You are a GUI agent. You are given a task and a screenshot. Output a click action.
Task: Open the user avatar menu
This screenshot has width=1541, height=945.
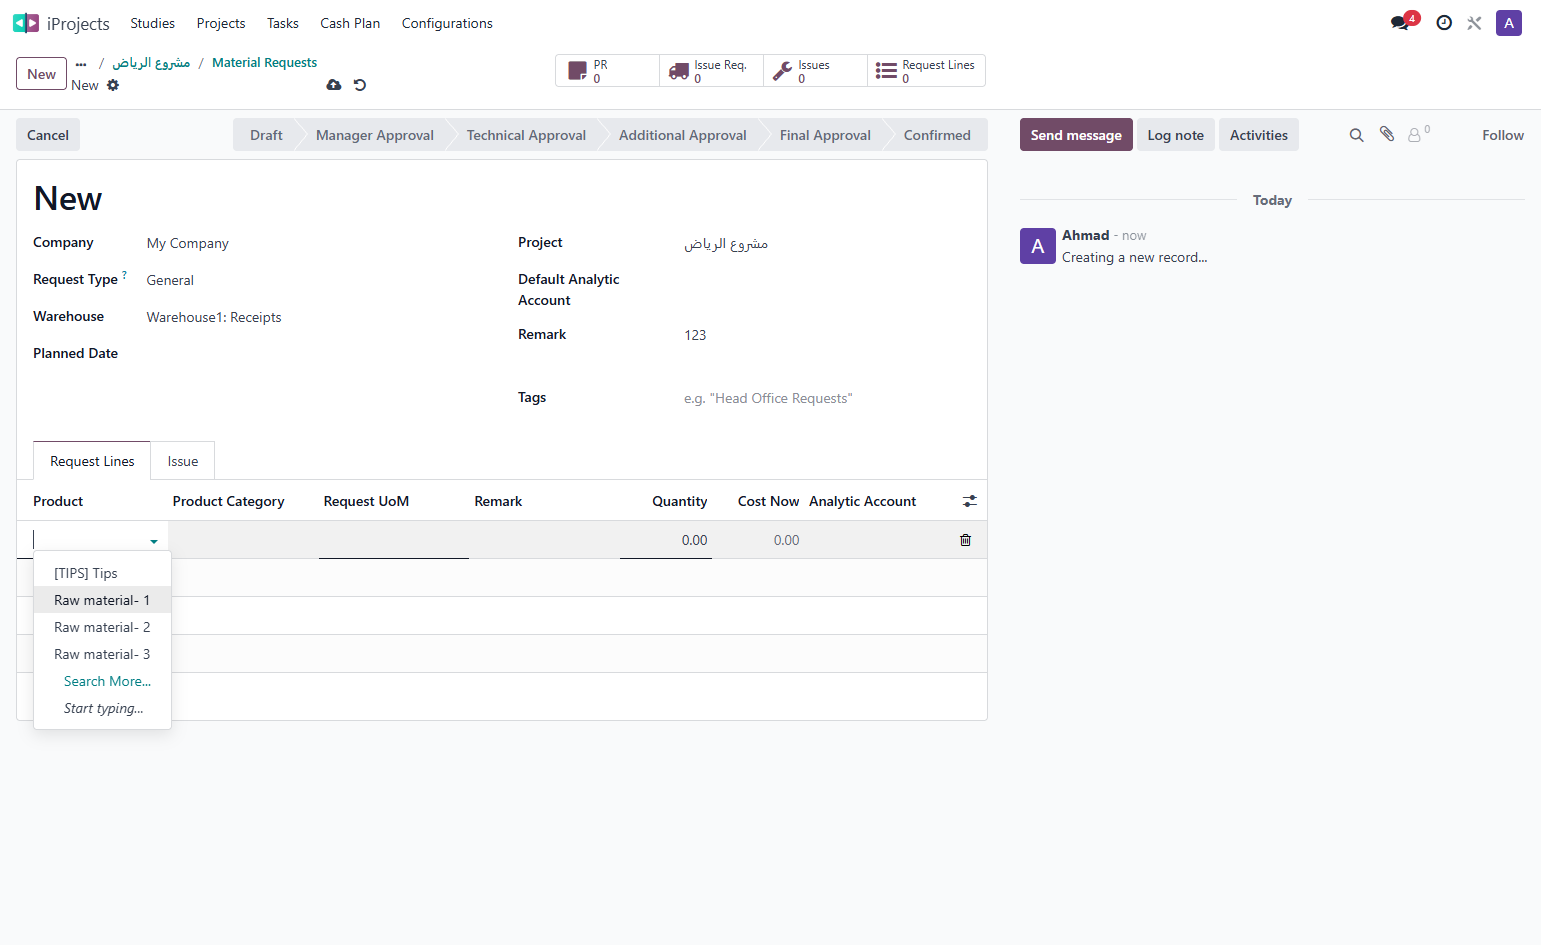[x=1509, y=23]
